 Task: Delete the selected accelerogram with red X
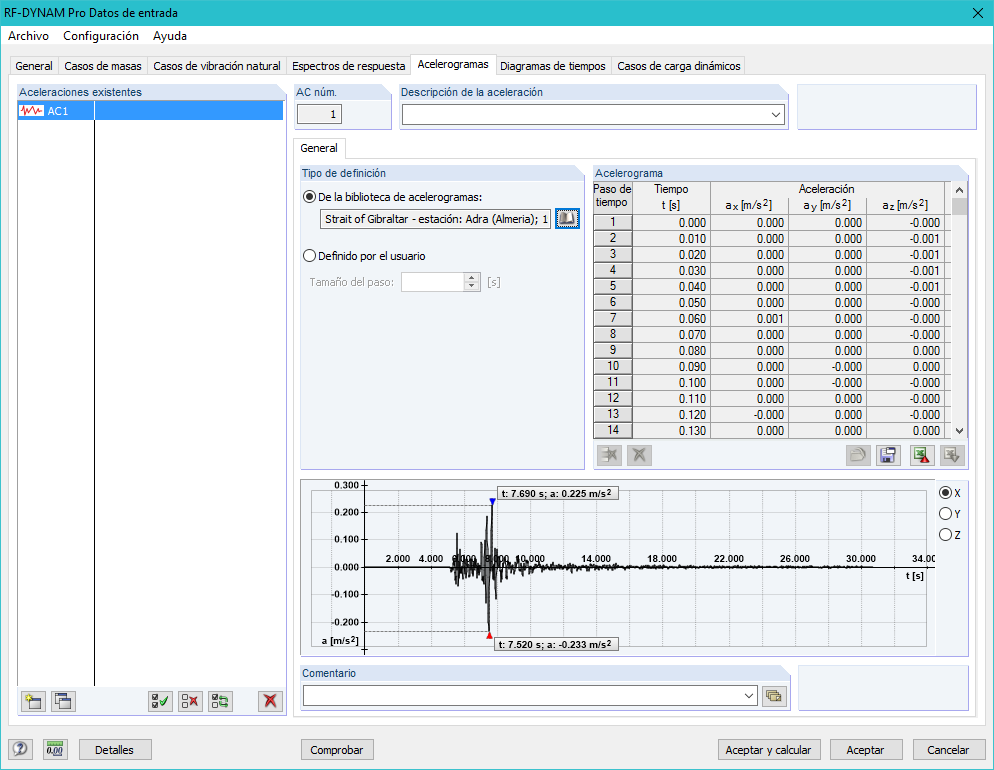click(270, 701)
